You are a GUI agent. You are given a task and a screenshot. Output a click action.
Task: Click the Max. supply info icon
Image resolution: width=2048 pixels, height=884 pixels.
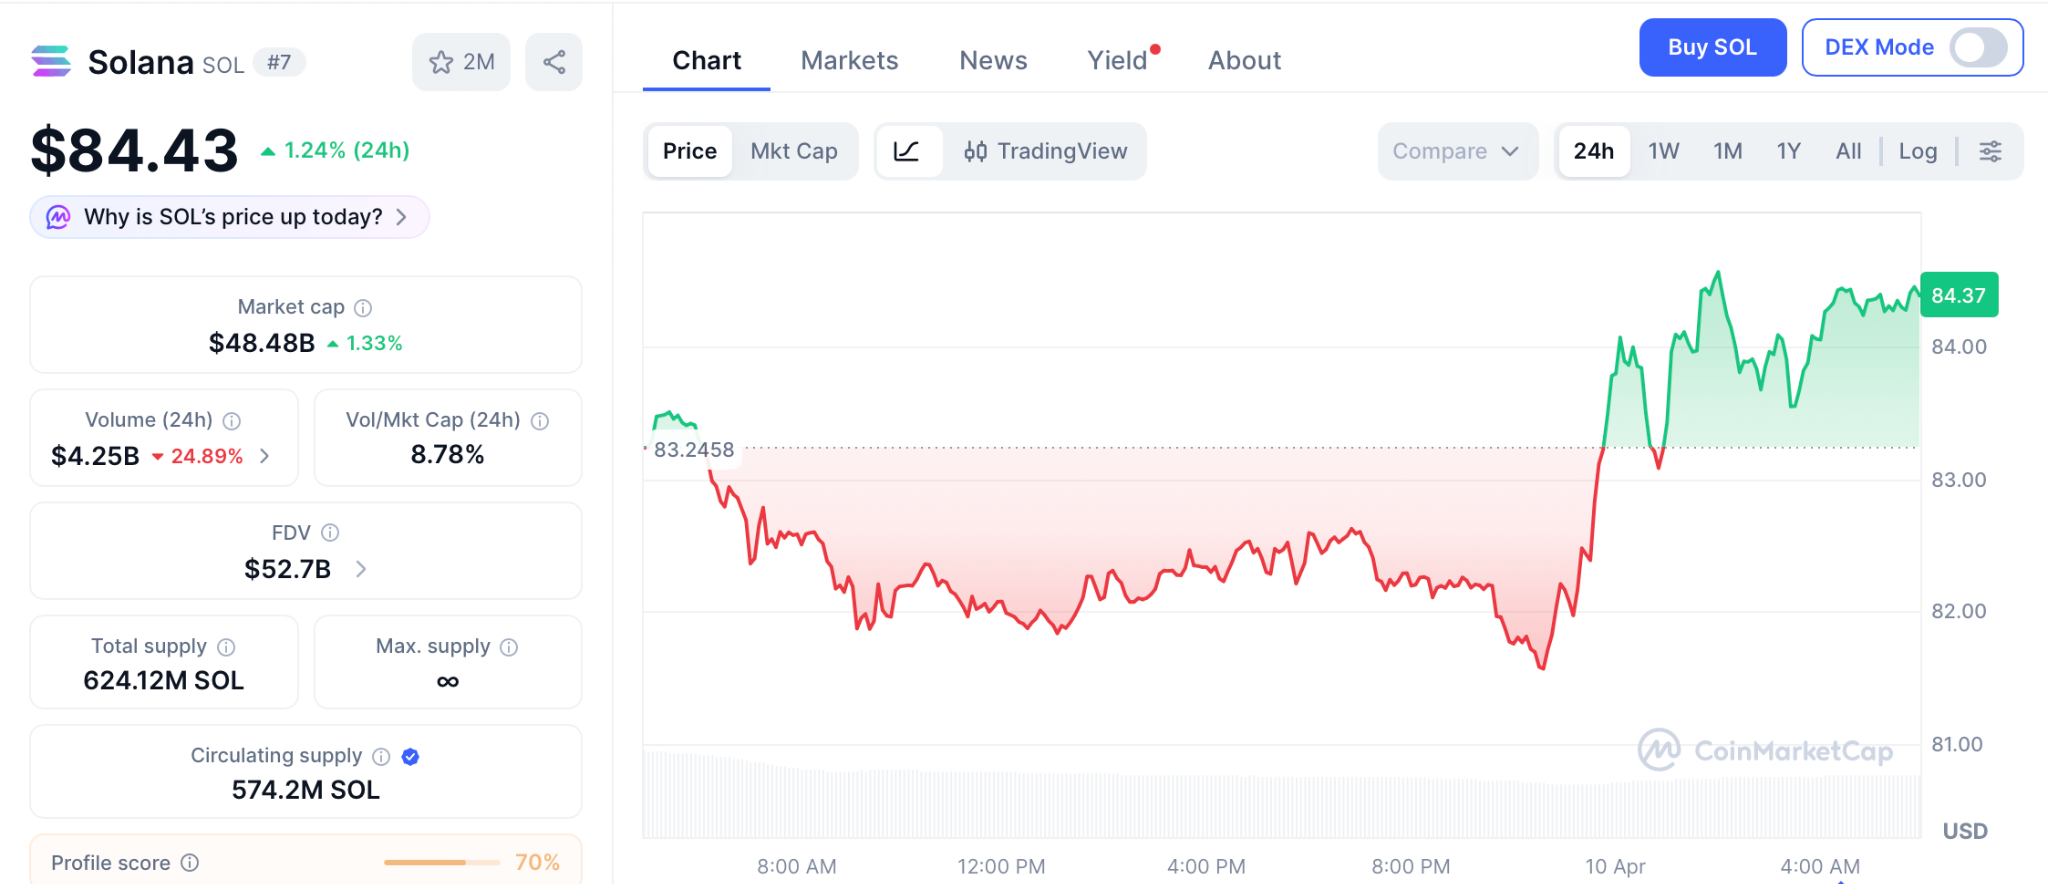[x=509, y=647]
